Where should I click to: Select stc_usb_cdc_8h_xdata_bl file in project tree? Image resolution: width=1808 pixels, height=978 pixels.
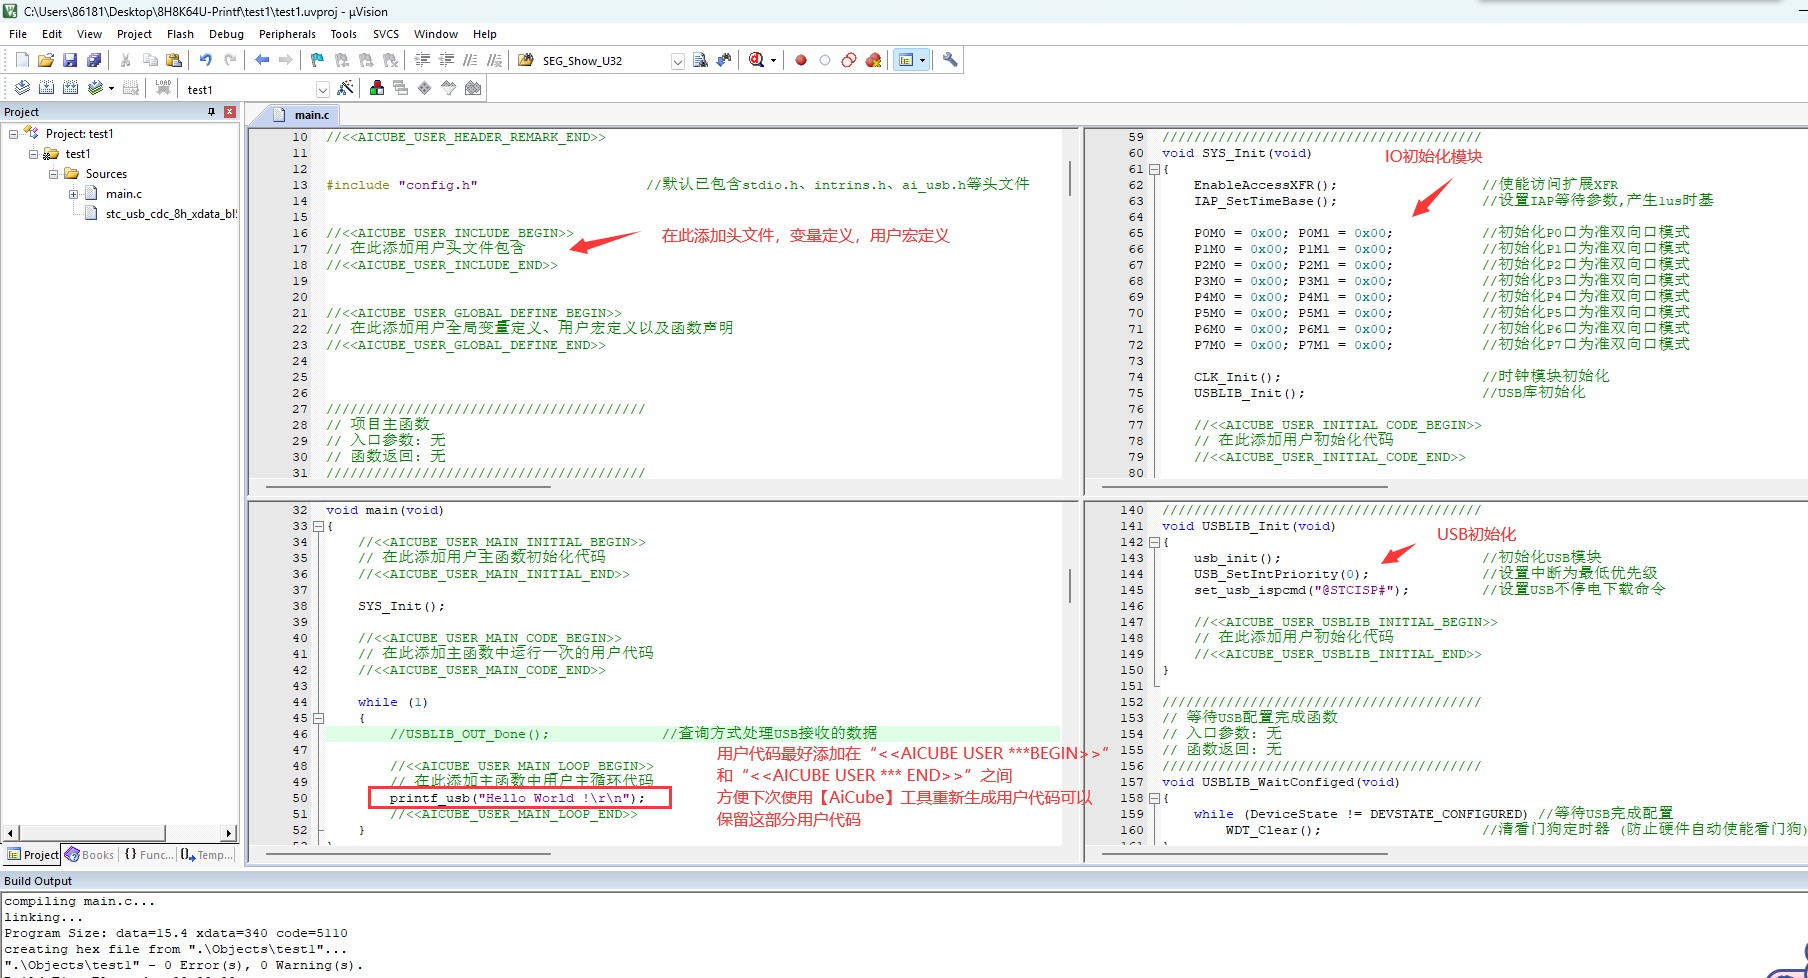tap(162, 214)
